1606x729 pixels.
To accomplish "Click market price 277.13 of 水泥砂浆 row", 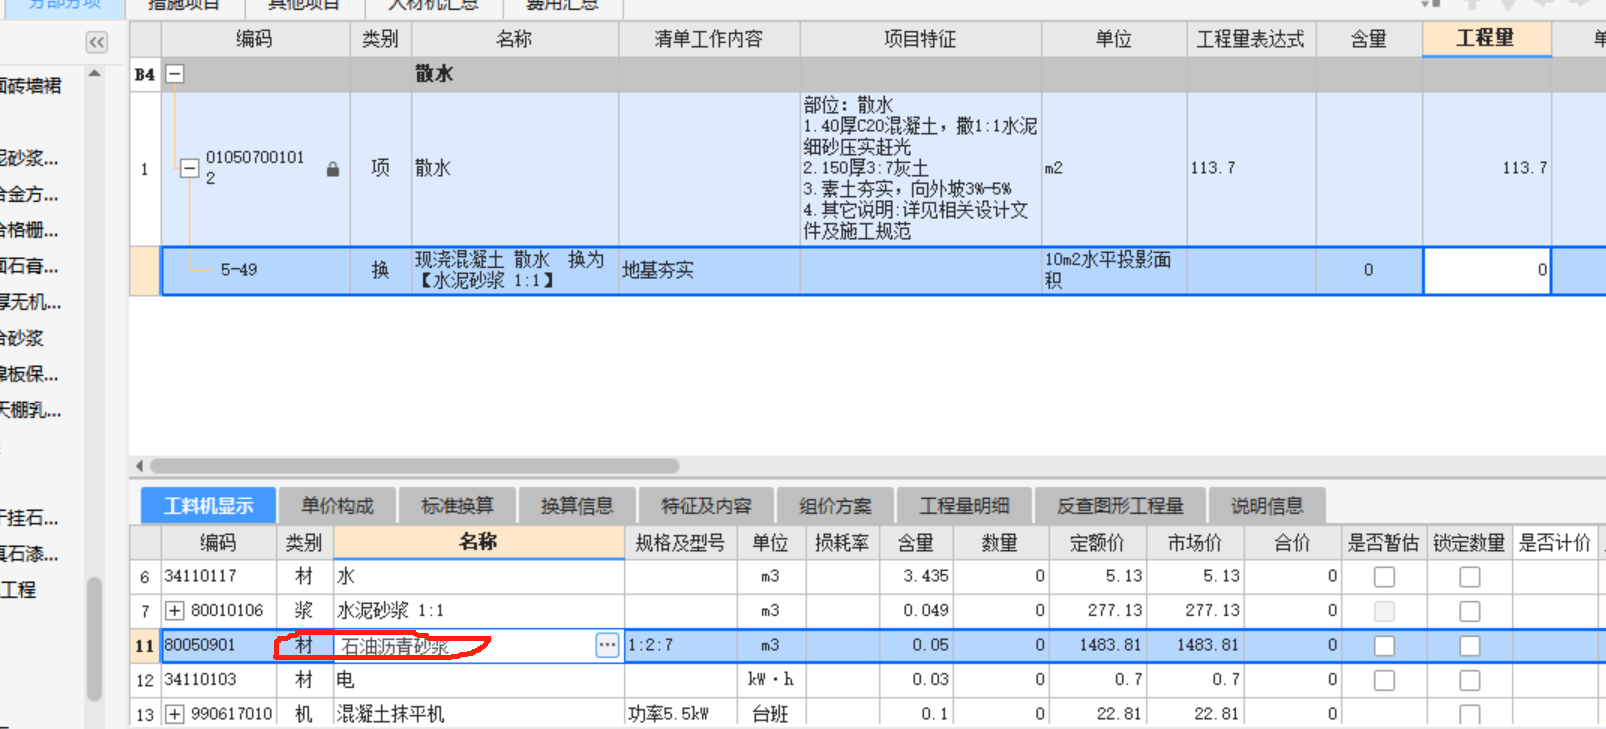I will point(1212,611).
